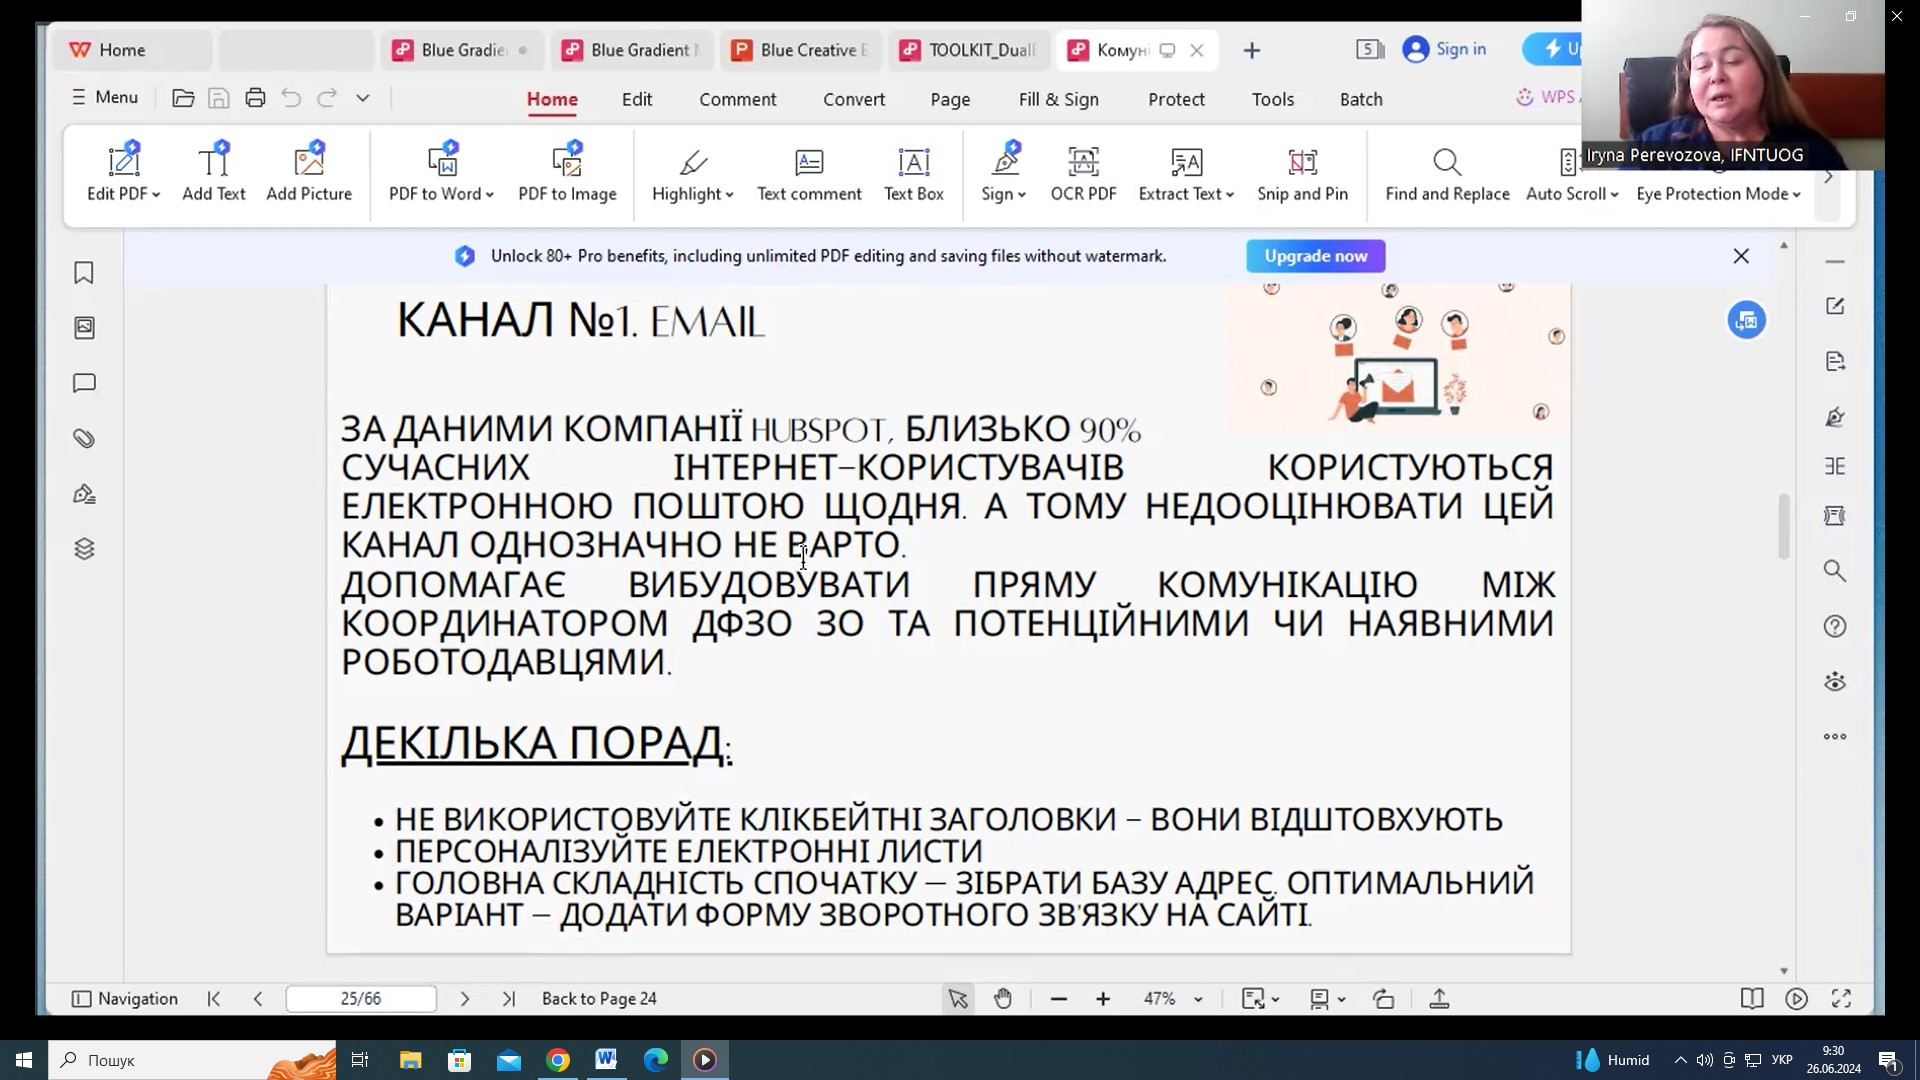Image resolution: width=1920 pixels, height=1080 pixels.
Task: Expand the Highlight dropdown arrow
Action: point(730,195)
